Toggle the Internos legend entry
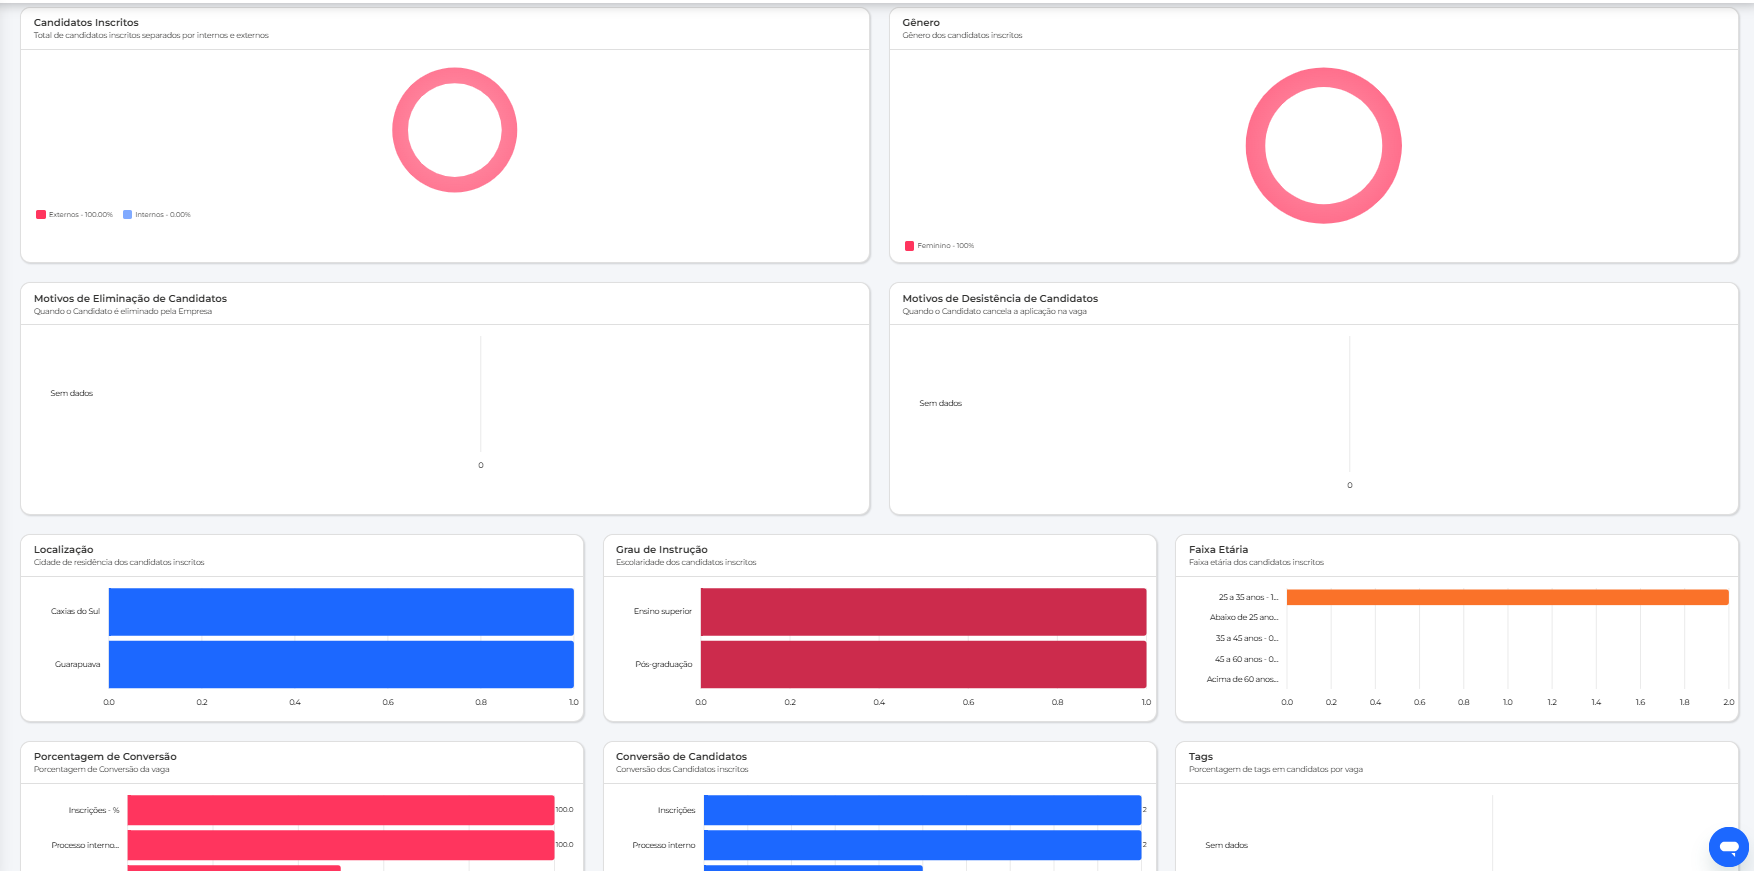 157,215
